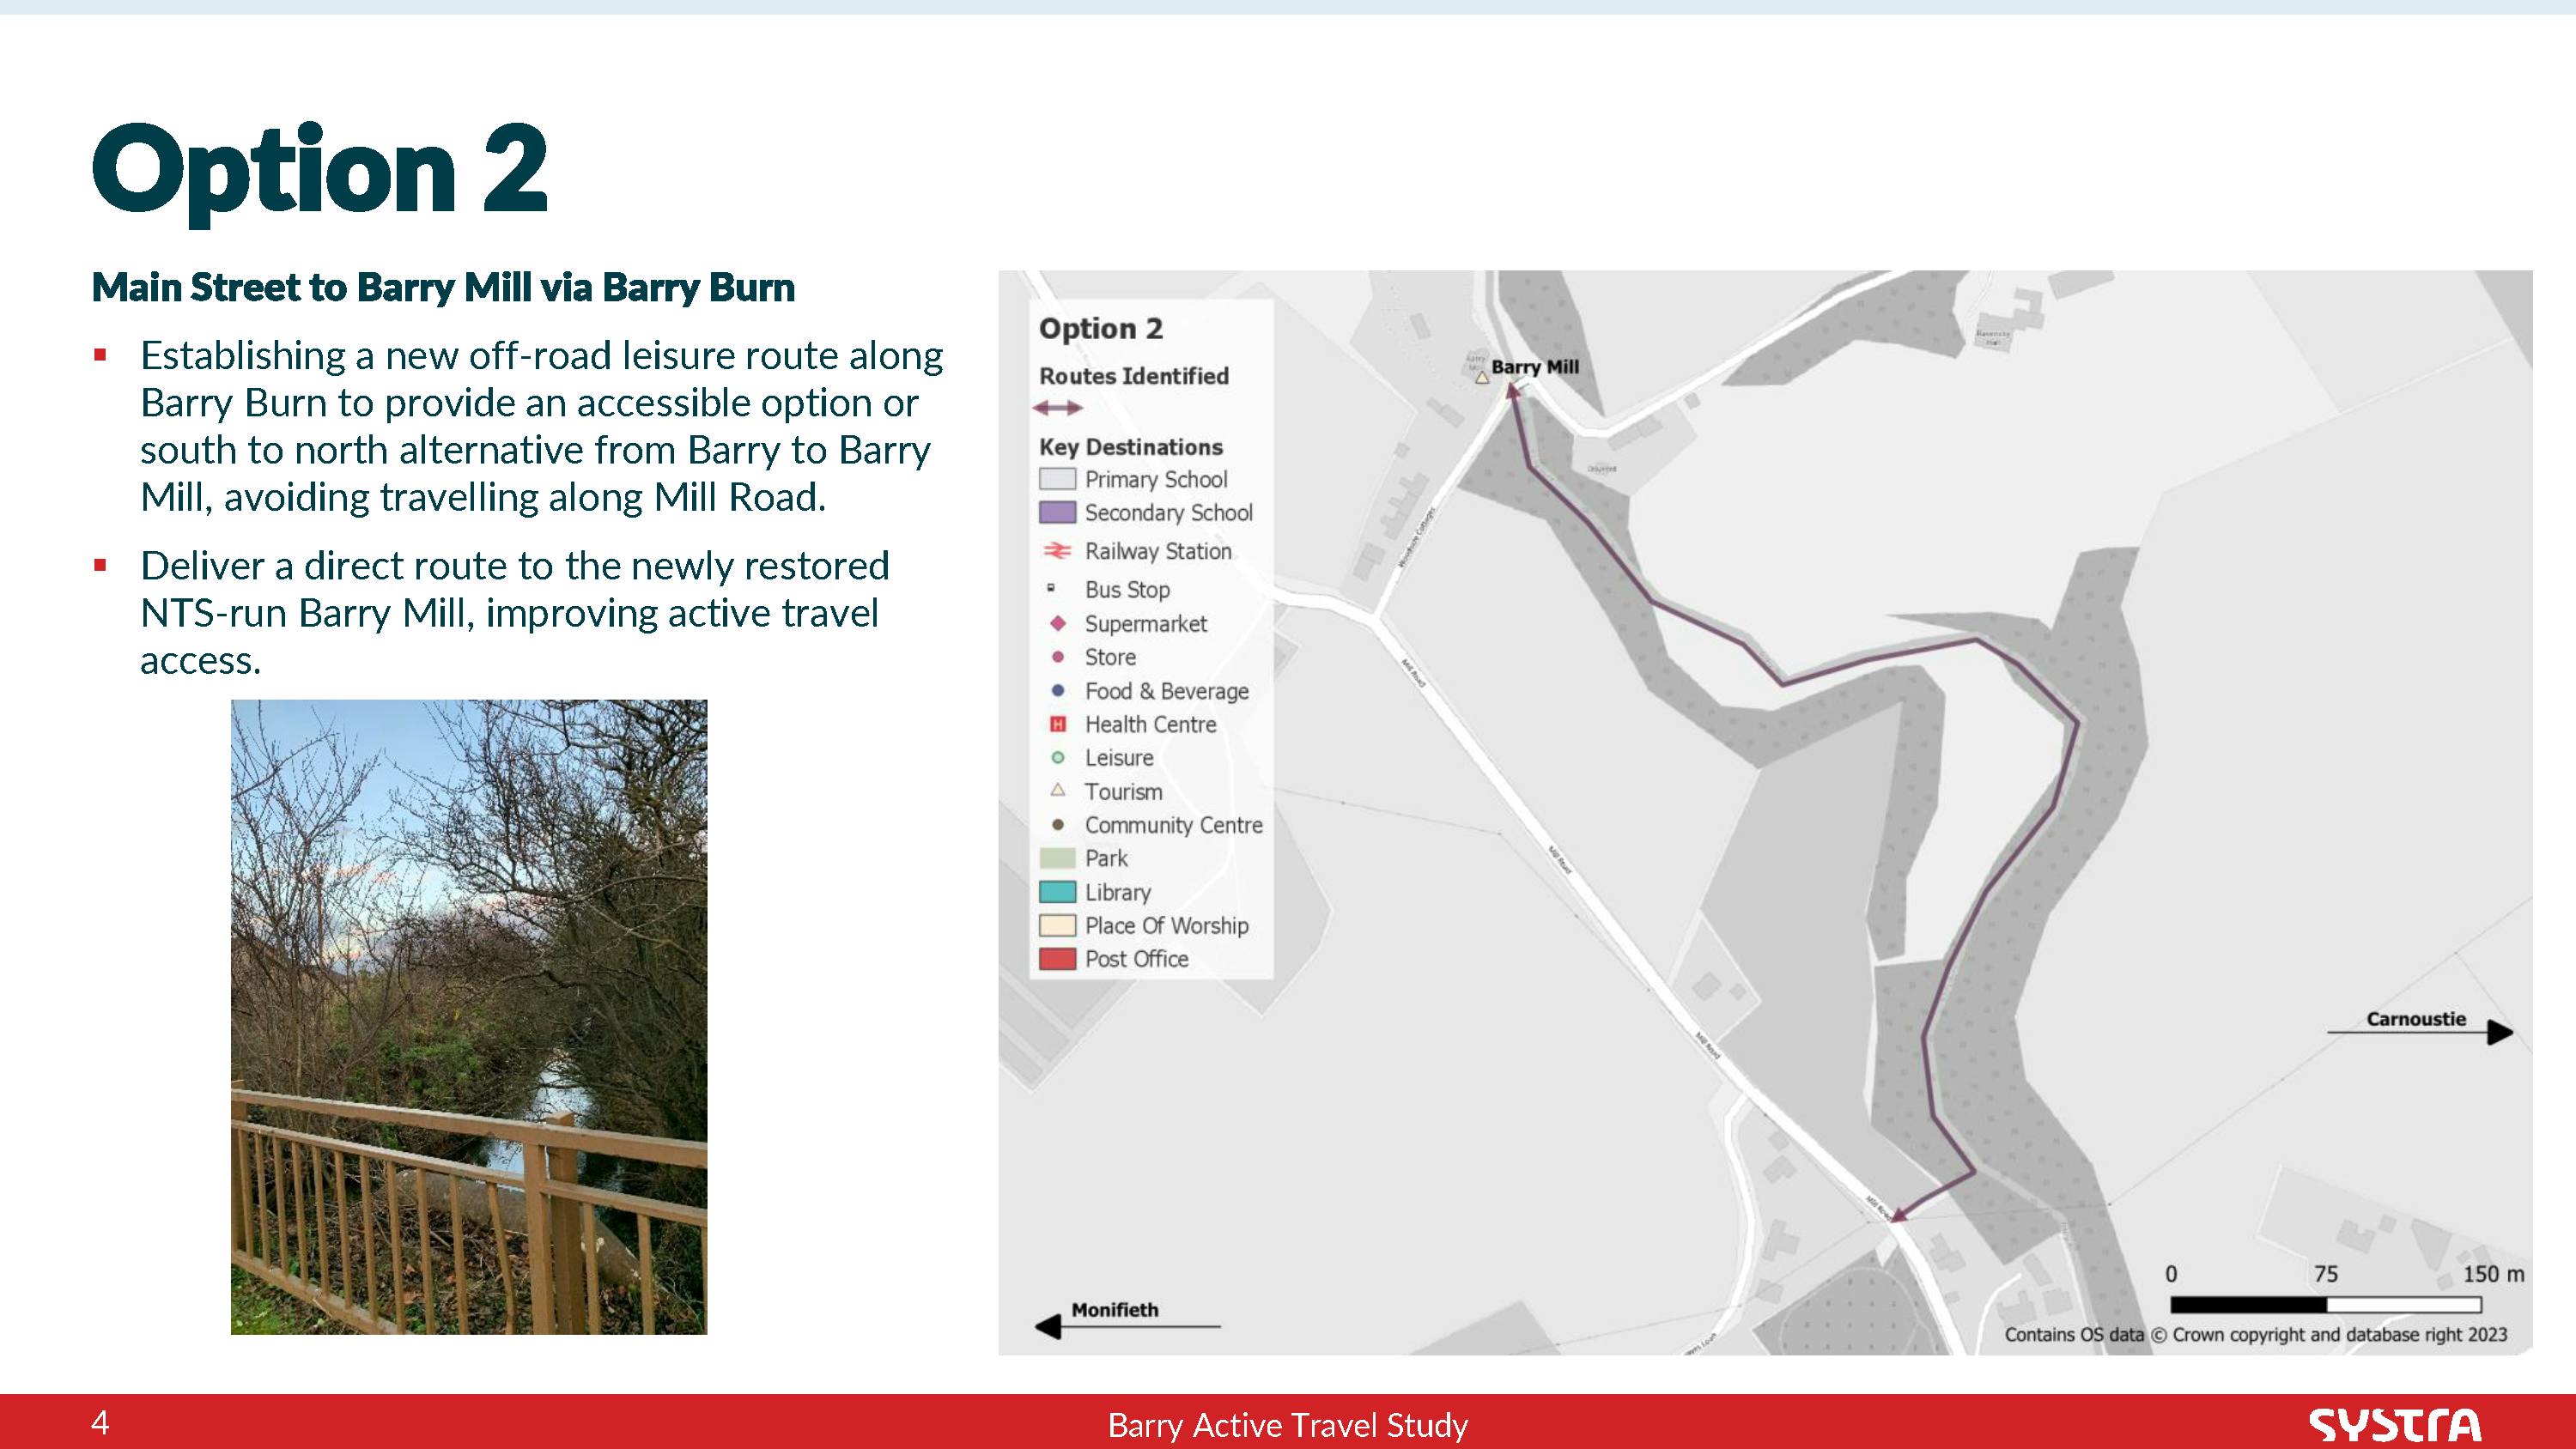Click the red Health Centre H icon

coord(1057,724)
